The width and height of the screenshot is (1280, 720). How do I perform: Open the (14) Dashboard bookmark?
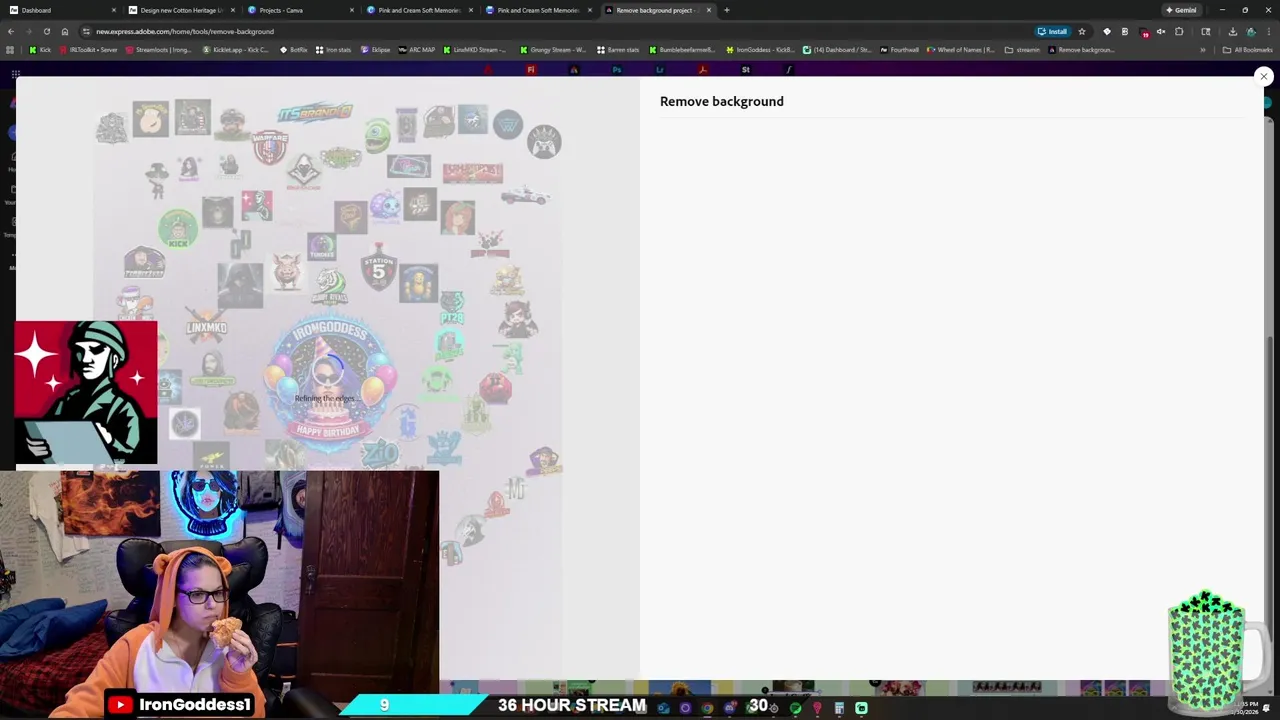(838, 50)
